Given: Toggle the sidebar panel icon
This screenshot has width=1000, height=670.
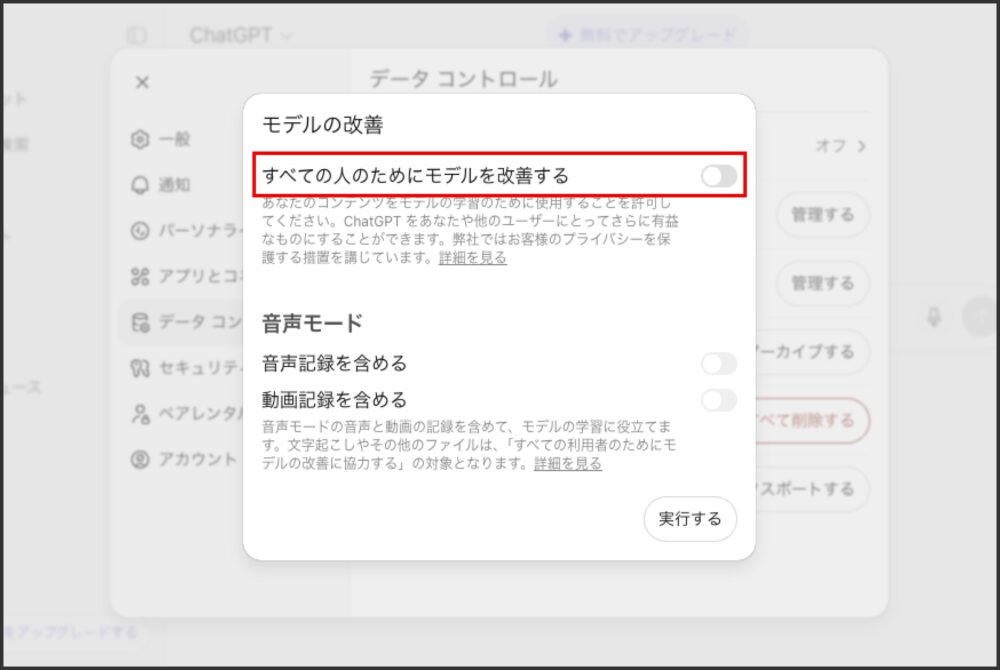Looking at the screenshot, I should point(136,35).
